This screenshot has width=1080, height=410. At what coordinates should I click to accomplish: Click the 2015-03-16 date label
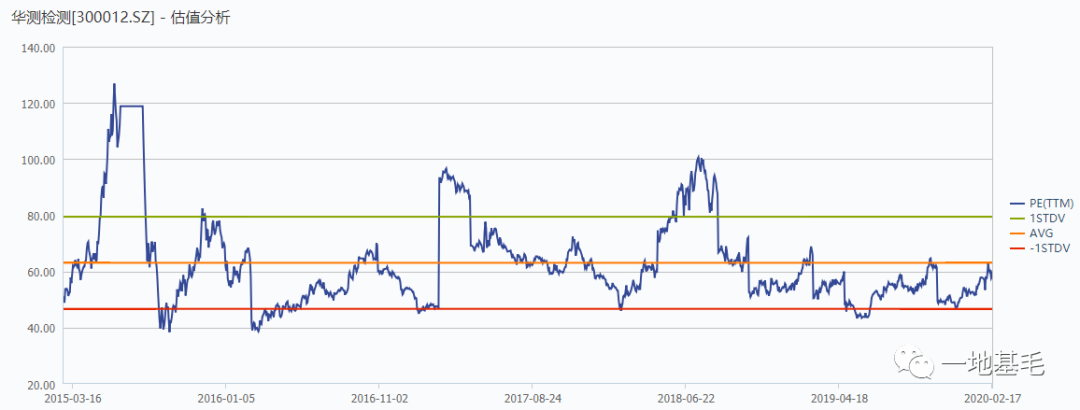(72, 398)
